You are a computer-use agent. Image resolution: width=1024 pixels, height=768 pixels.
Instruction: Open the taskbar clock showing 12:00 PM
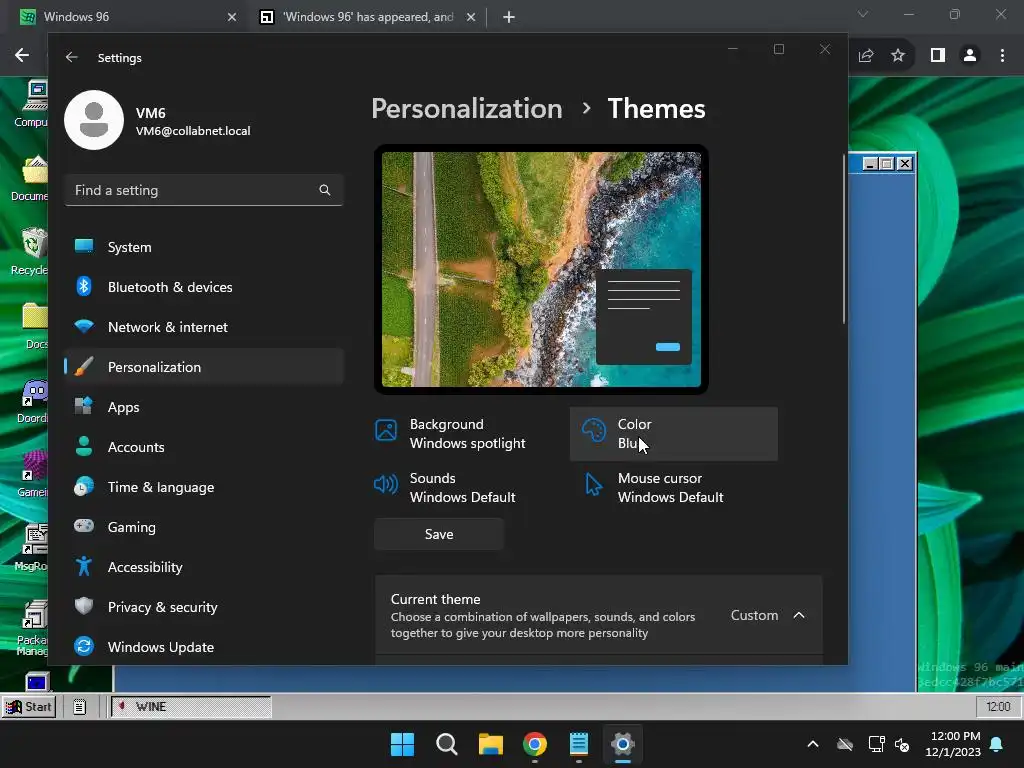click(x=953, y=744)
